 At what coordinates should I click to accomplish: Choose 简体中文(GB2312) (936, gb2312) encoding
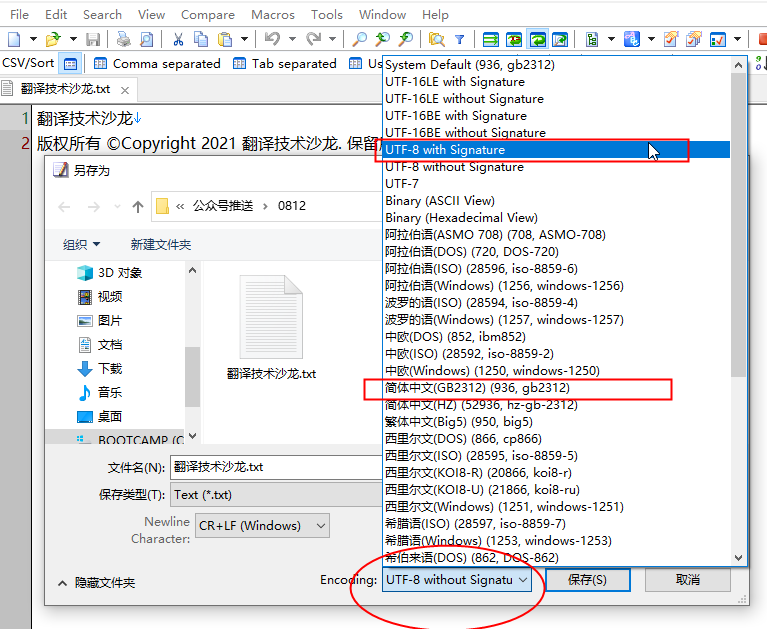(556, 388)
